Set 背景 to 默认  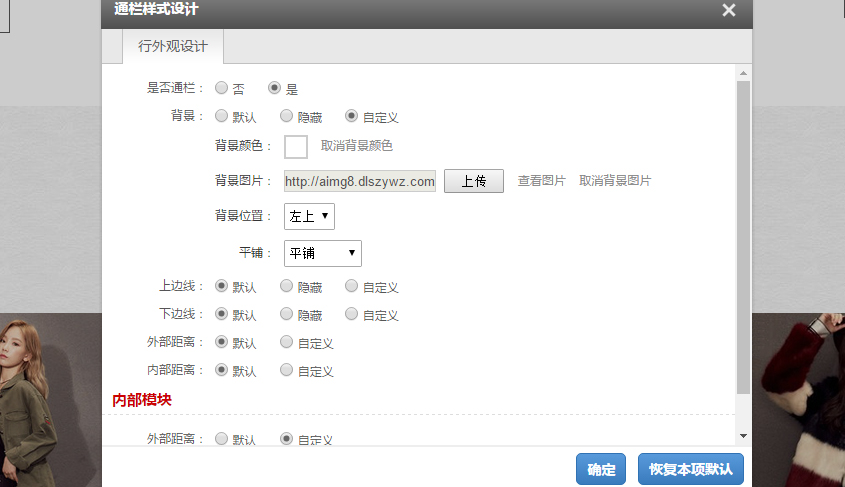222,116
